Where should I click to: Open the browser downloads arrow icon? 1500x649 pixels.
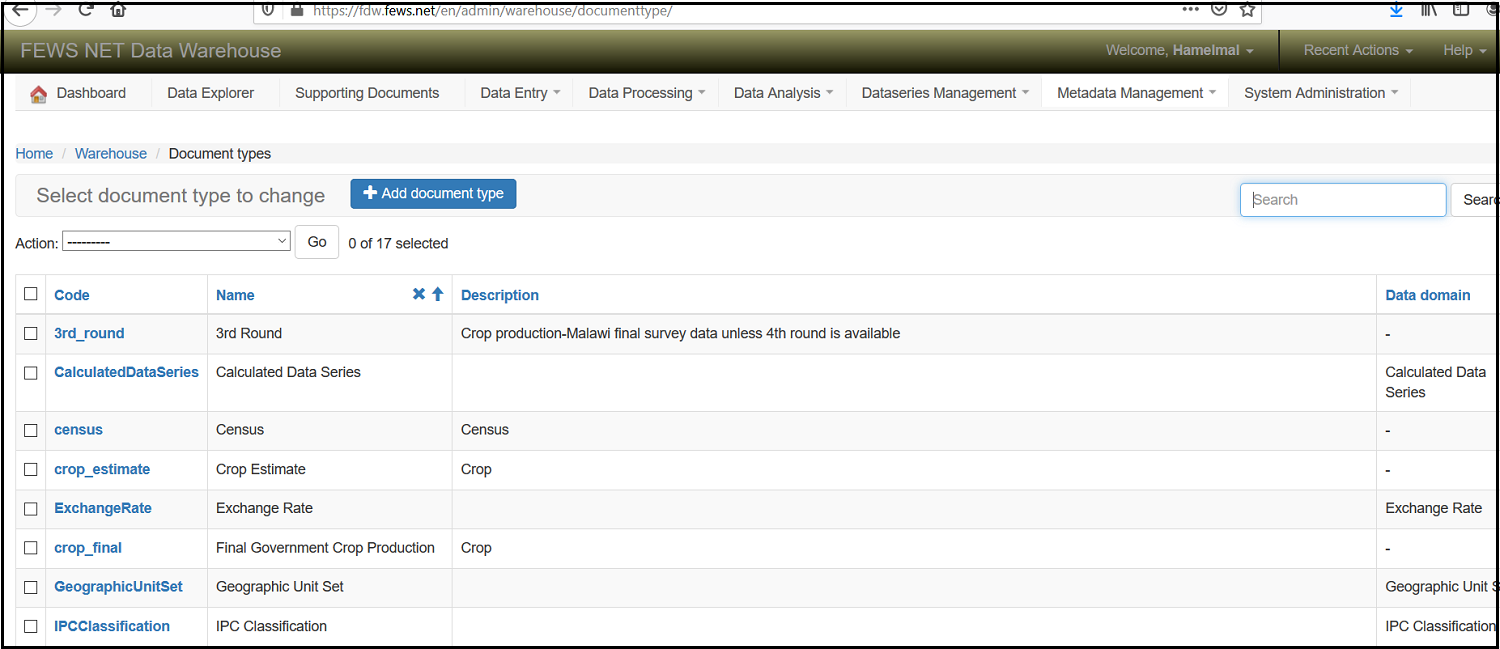[x=1396, y=9]
